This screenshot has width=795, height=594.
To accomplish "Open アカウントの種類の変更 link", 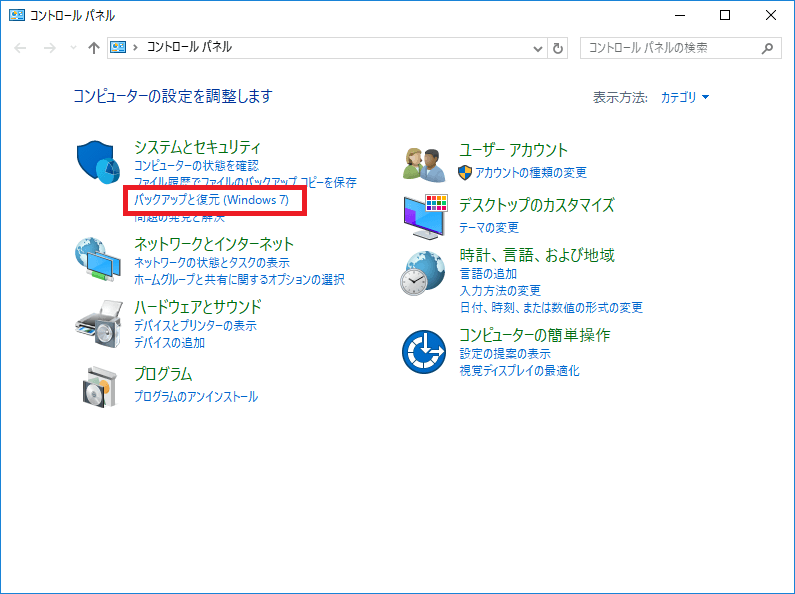I will point(531,173).
